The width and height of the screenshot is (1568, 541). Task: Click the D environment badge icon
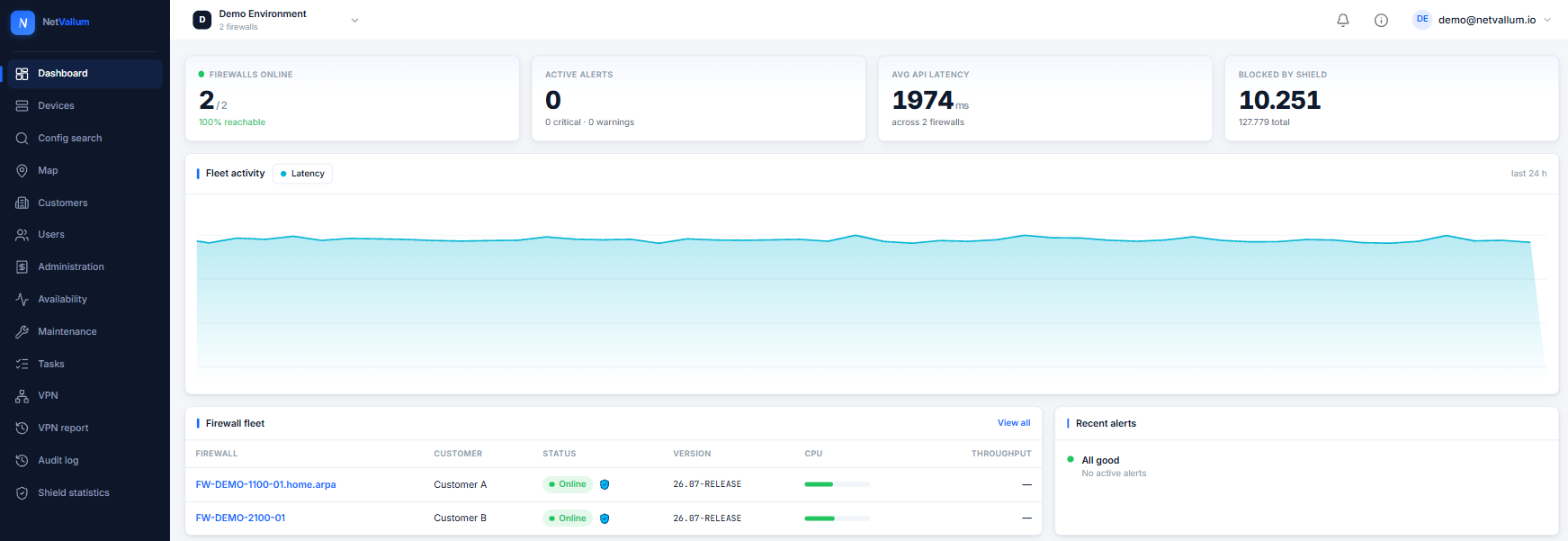[x=202, y=19]
